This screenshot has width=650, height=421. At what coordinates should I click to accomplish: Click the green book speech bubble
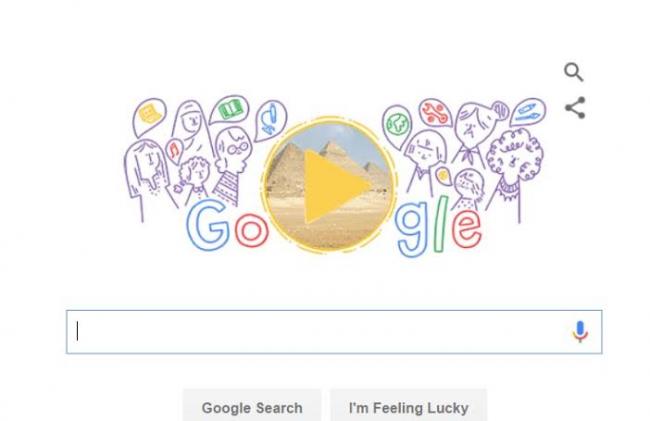(x=229, y=110)
